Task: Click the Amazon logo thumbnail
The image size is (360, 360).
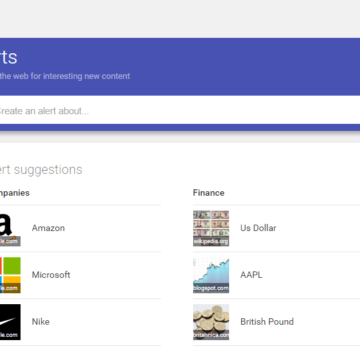Action: point(10,228)
